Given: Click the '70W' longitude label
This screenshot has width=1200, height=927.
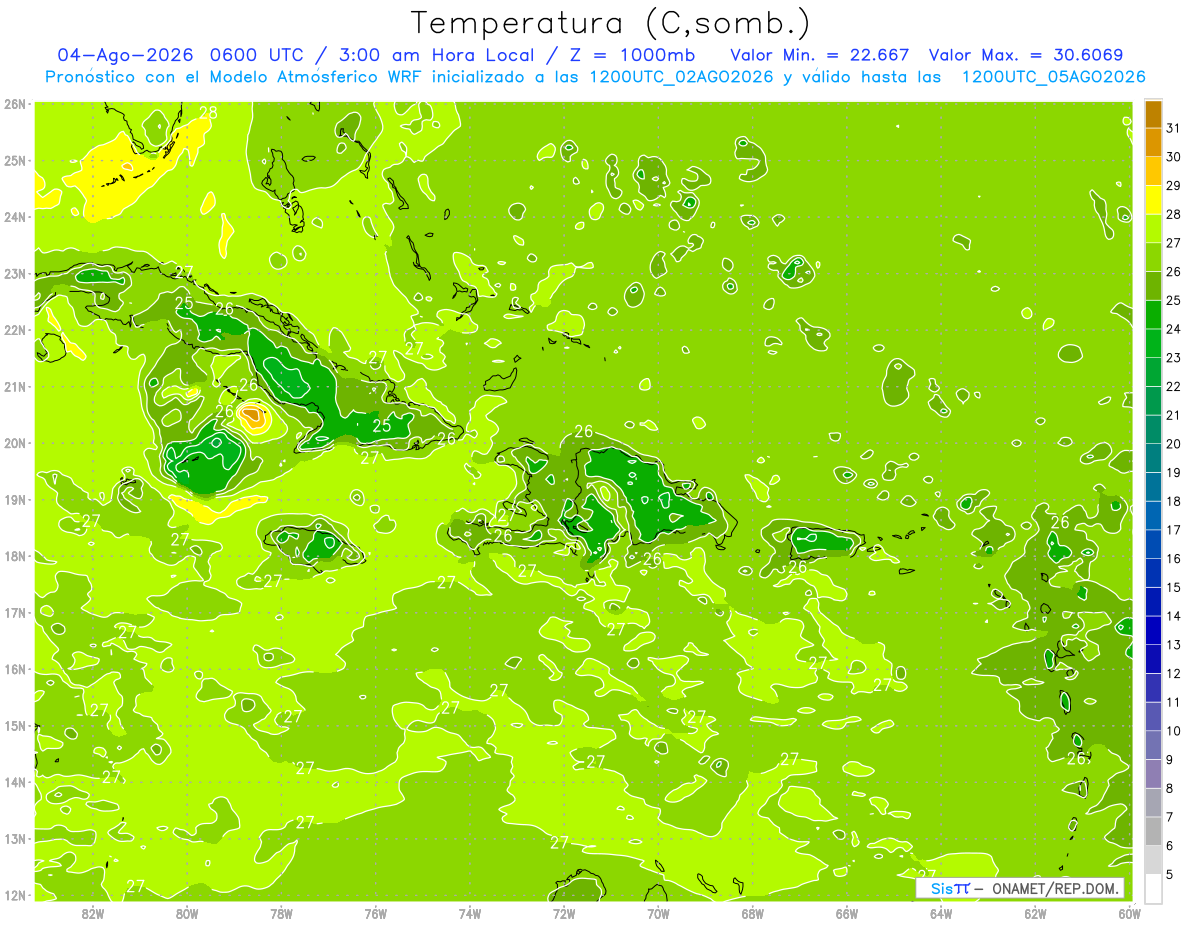Looking at the screenshot, I should point(658,913).
